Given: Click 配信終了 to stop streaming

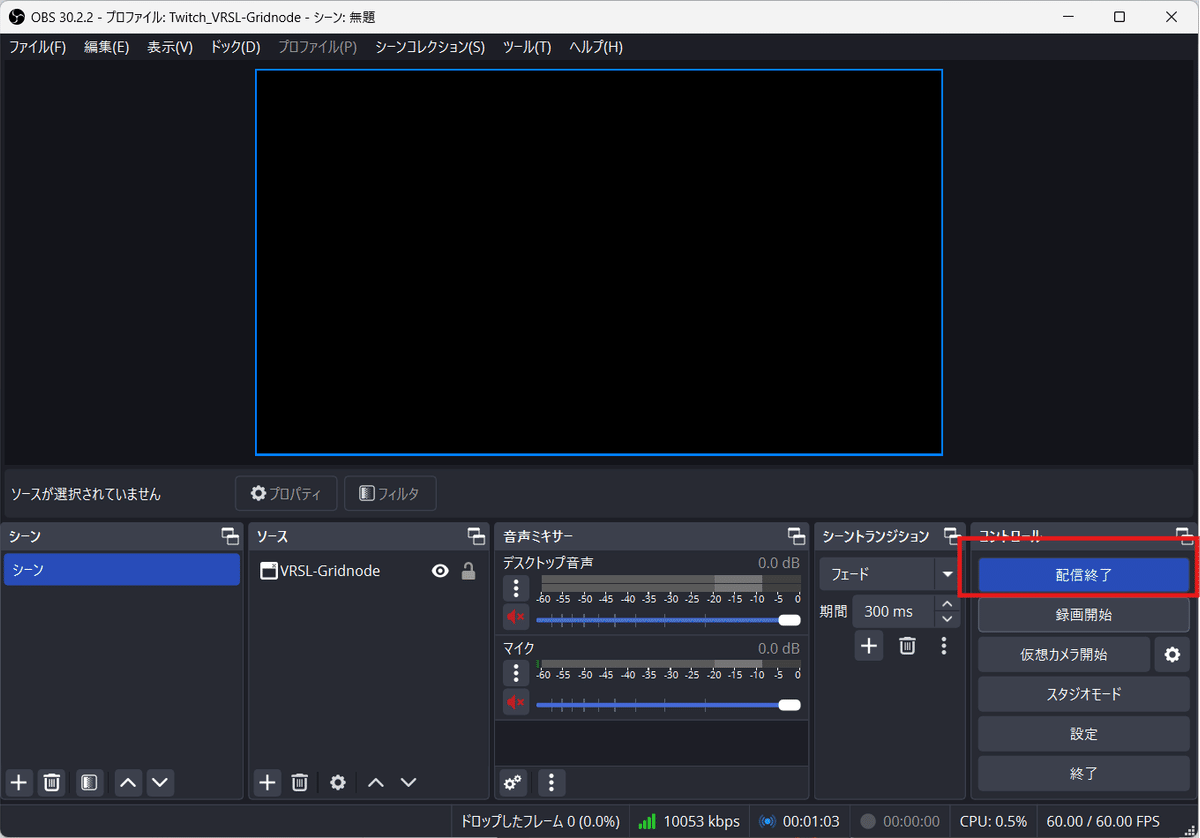Looking at the screenshot, I should point(1084,575).
